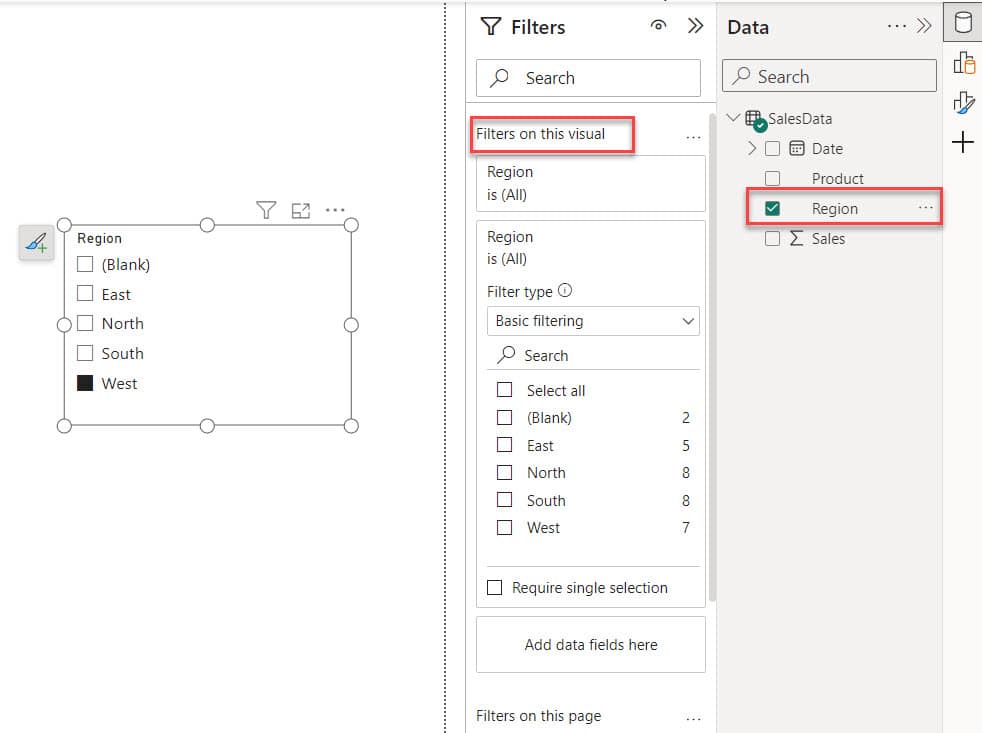Click the Filters pane vertical scrollbar
This screenshot has height=733, width=982.
pyautogui.click(x=712, y=357)
